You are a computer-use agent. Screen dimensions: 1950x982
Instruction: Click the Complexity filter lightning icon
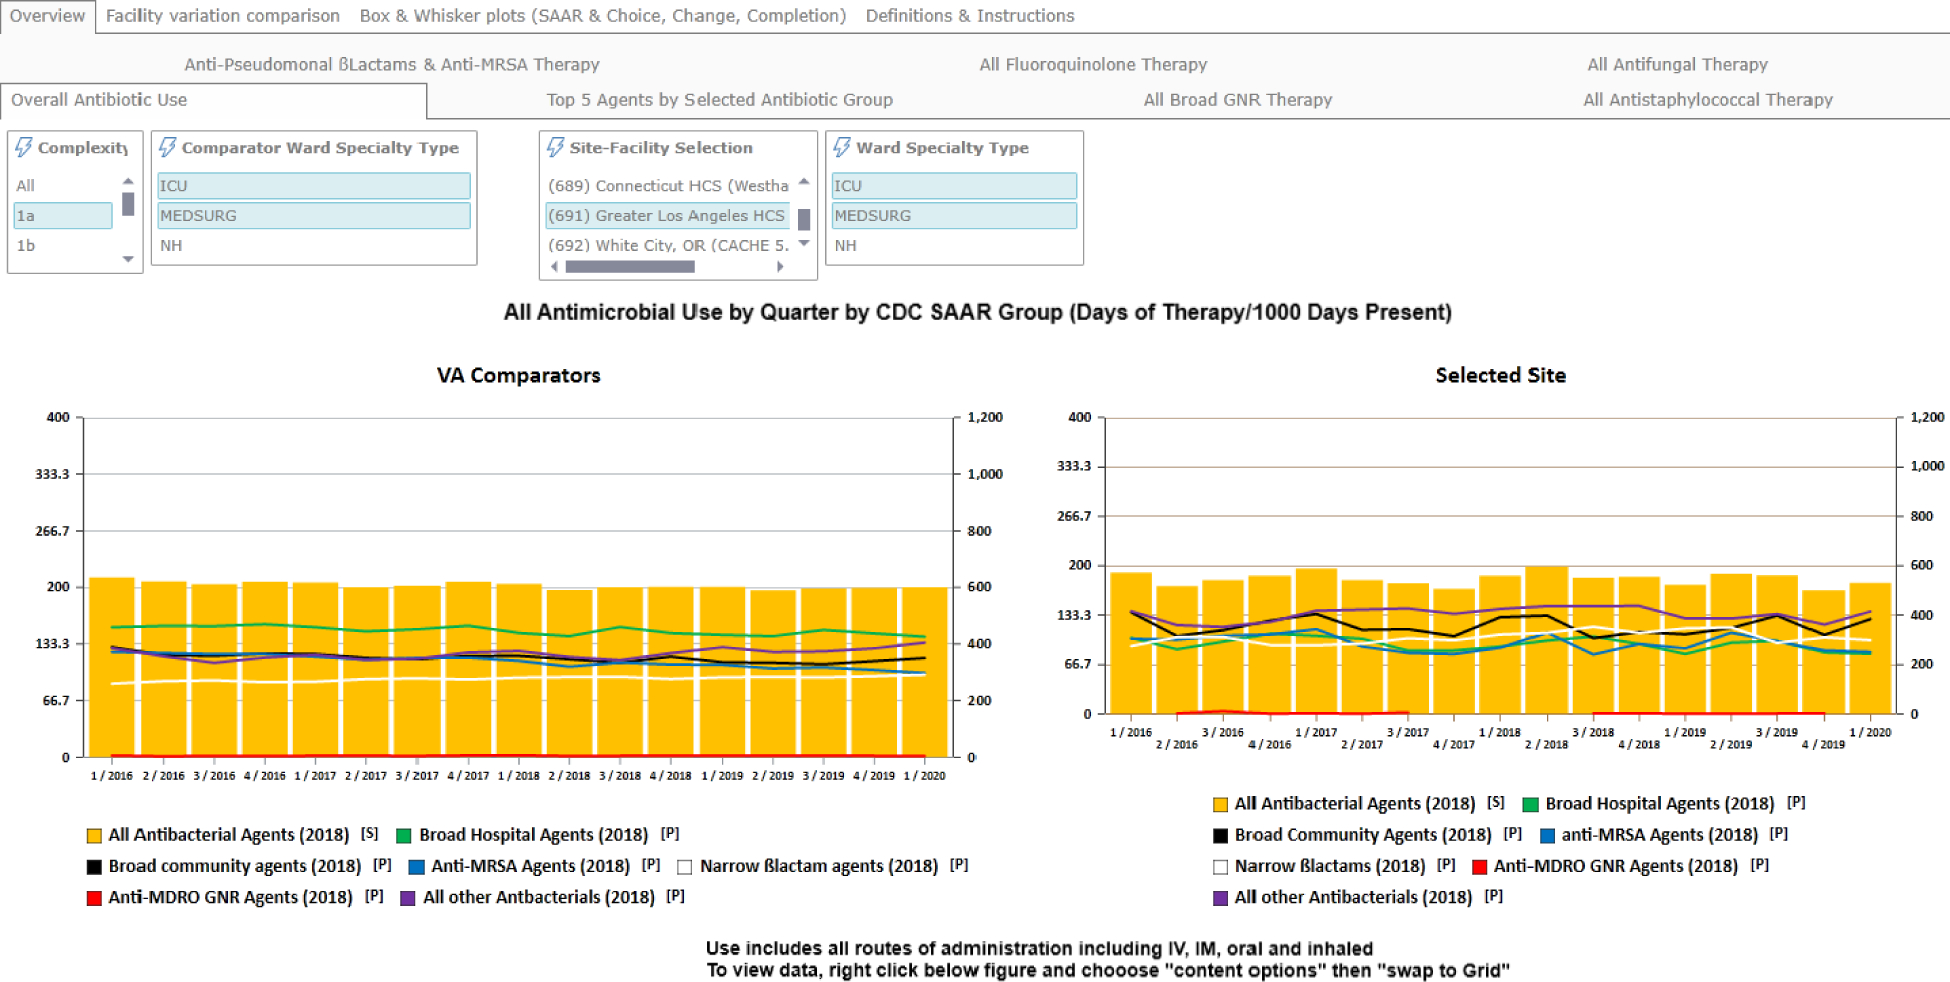tap(23, 148)
